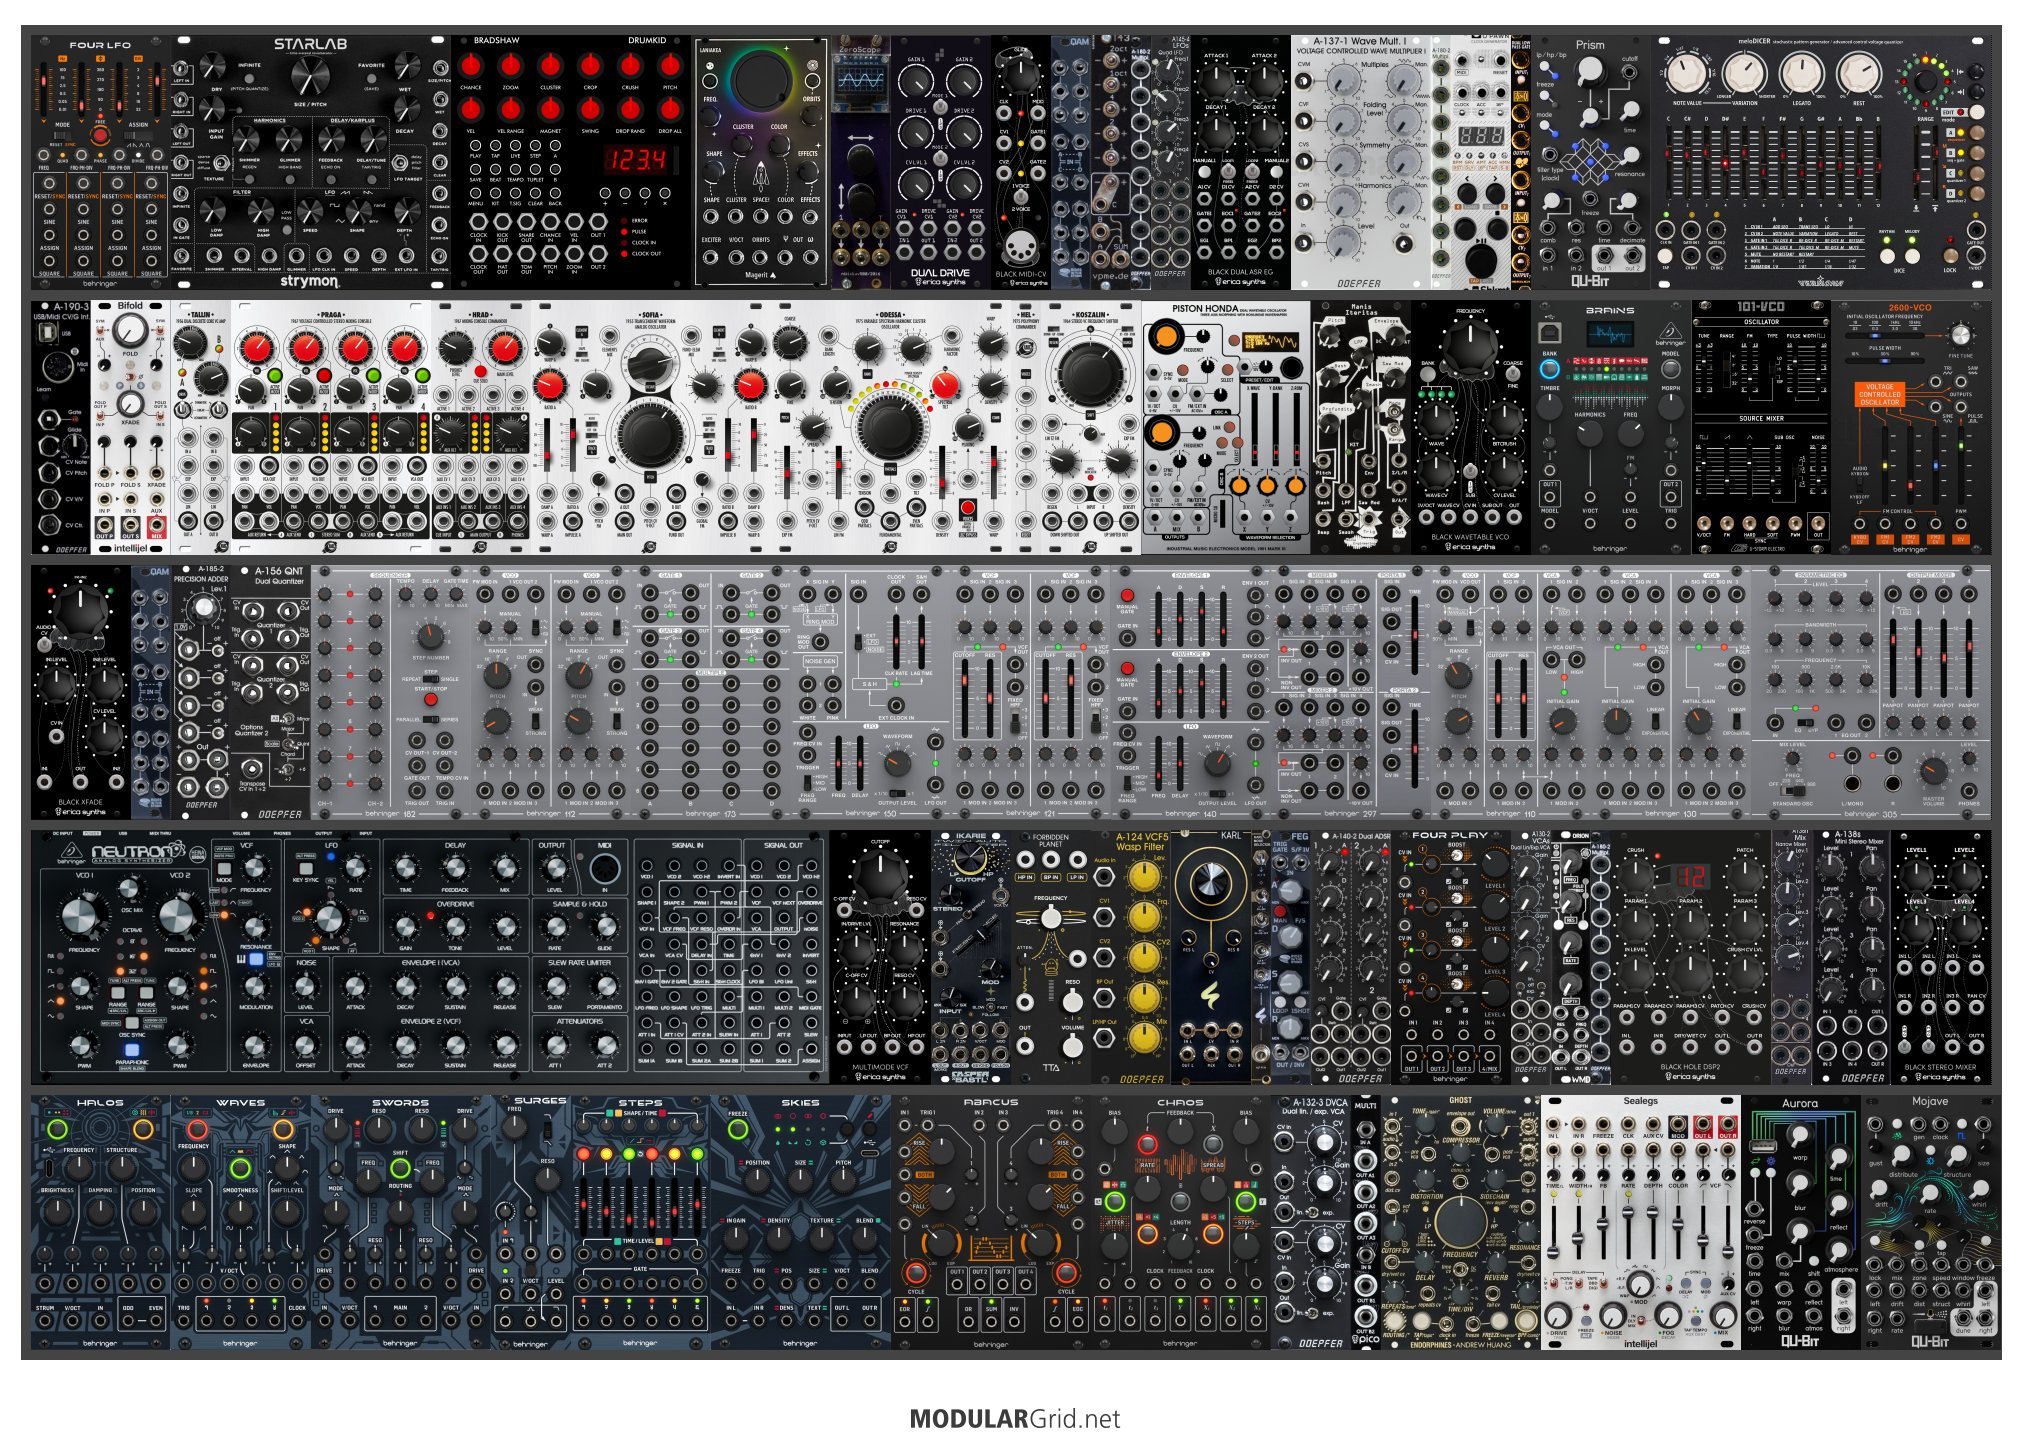Click the Black XFade module
2032x1440 pixels.
[x=81, y=692]
